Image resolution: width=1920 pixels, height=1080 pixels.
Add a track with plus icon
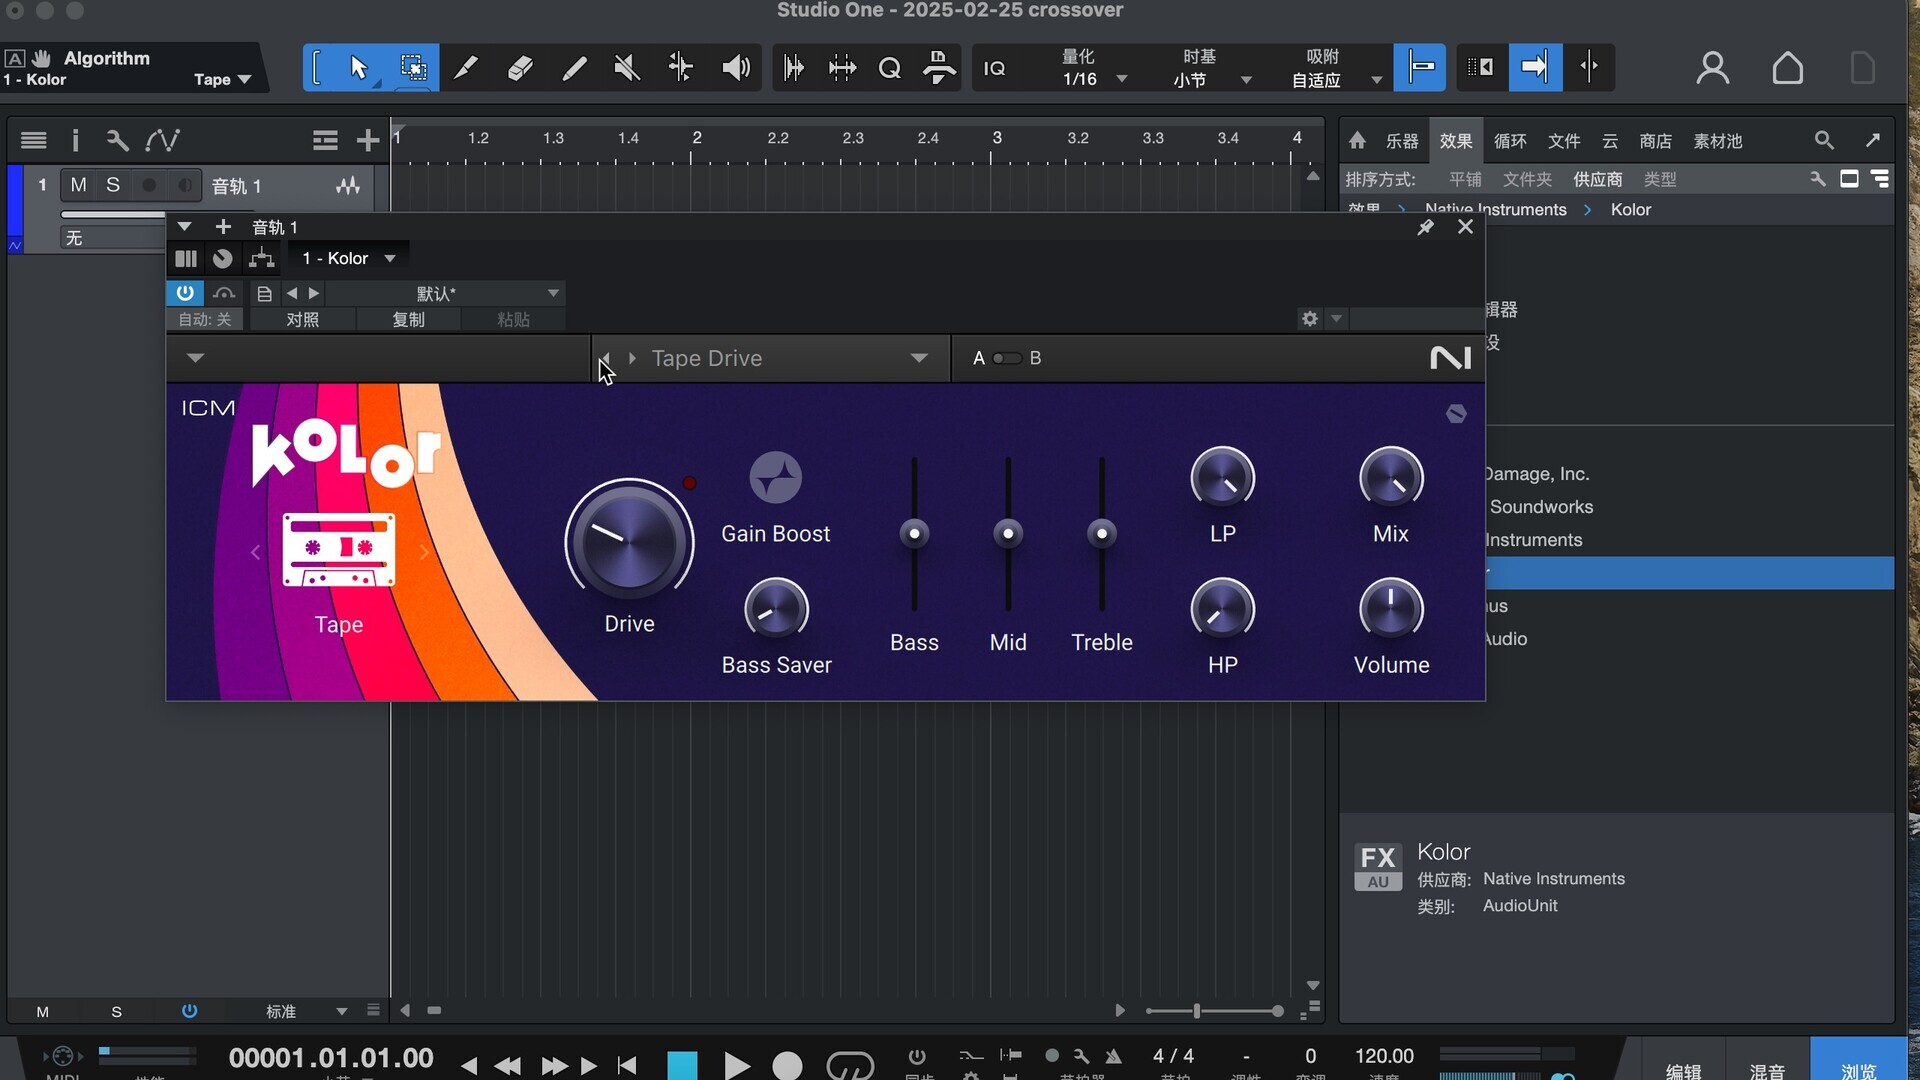click(368, 140)
